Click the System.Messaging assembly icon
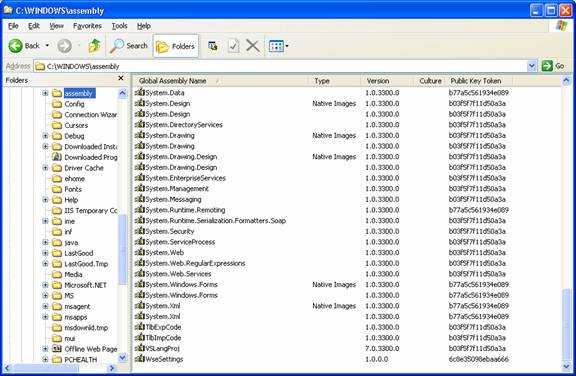This screenshot has width=576, height=376. (x=140, y=199)
